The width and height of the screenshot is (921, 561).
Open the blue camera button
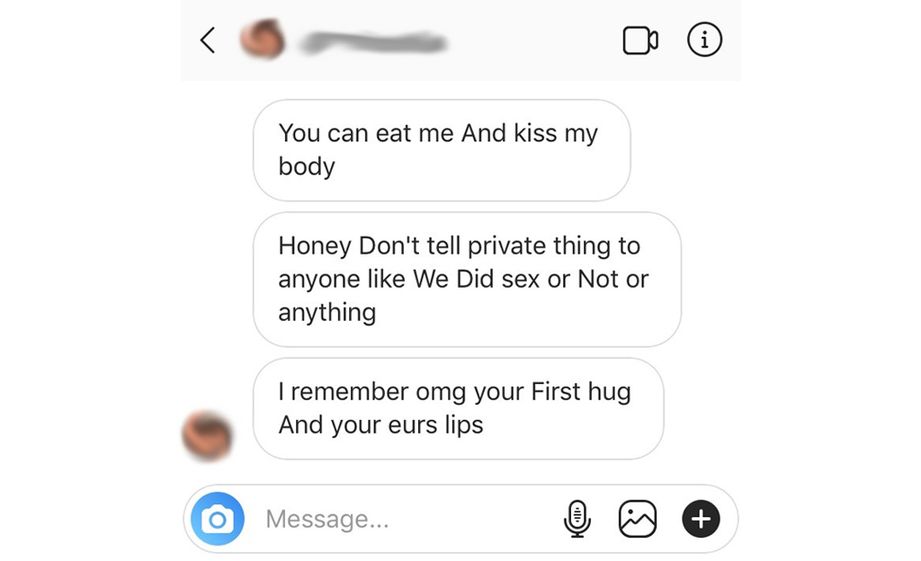point(217,519)
